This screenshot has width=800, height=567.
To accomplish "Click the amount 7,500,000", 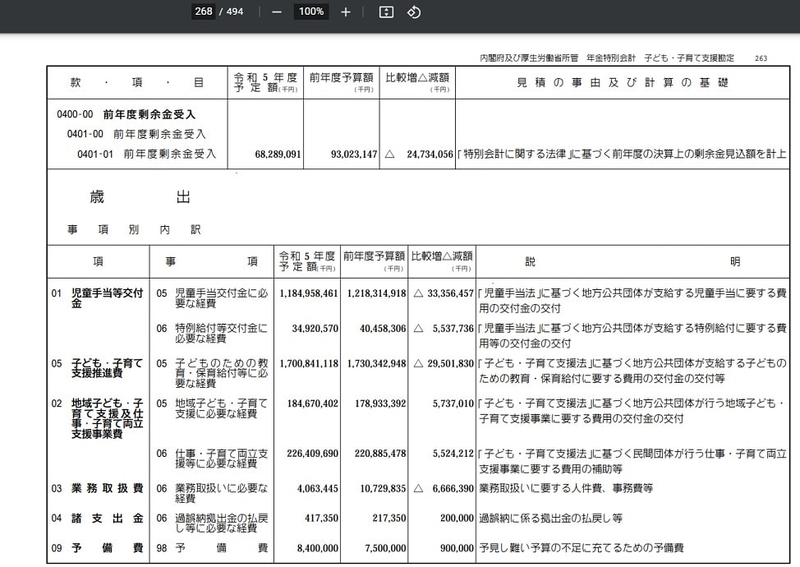I will tap(385, 549).
